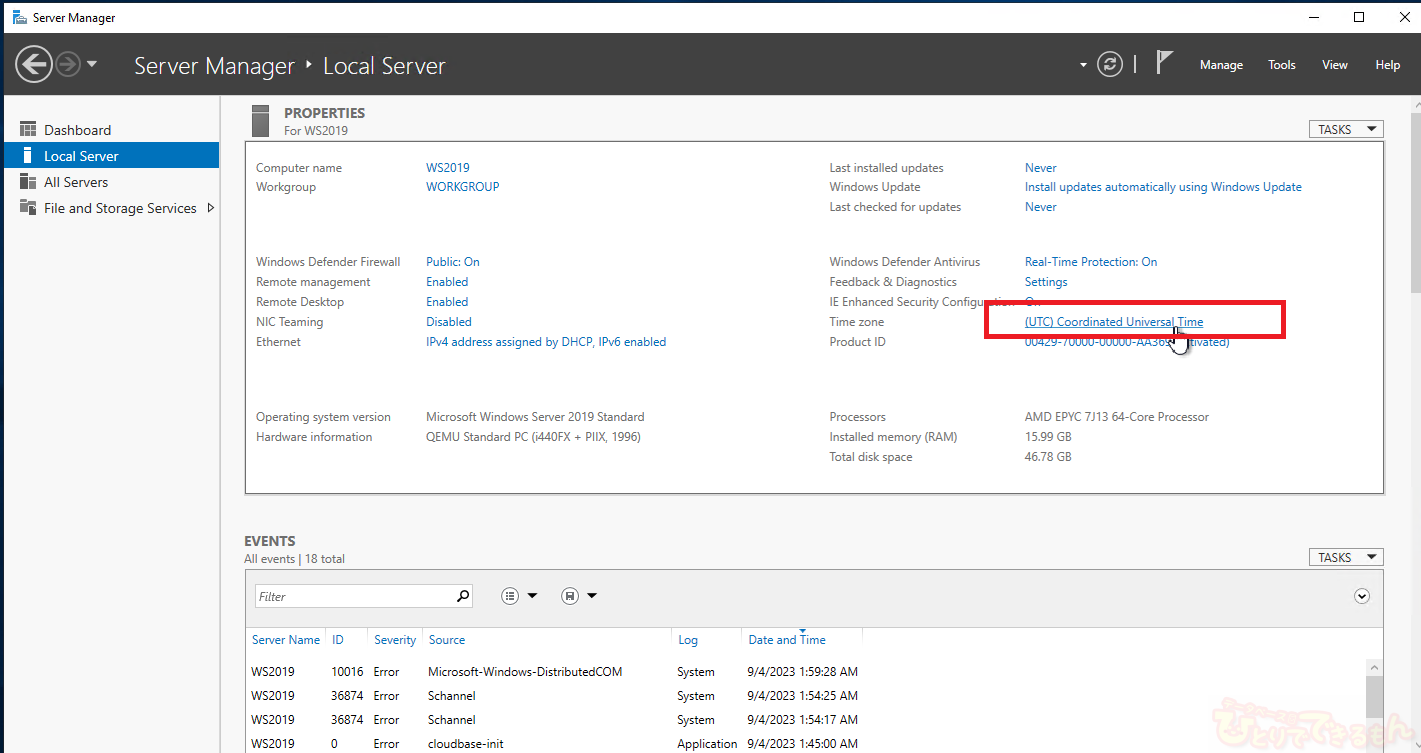The width and height of the screenshot is (1421, 753).
Task: Click the search magnifier in Filter box
Action: click(463, 596)
